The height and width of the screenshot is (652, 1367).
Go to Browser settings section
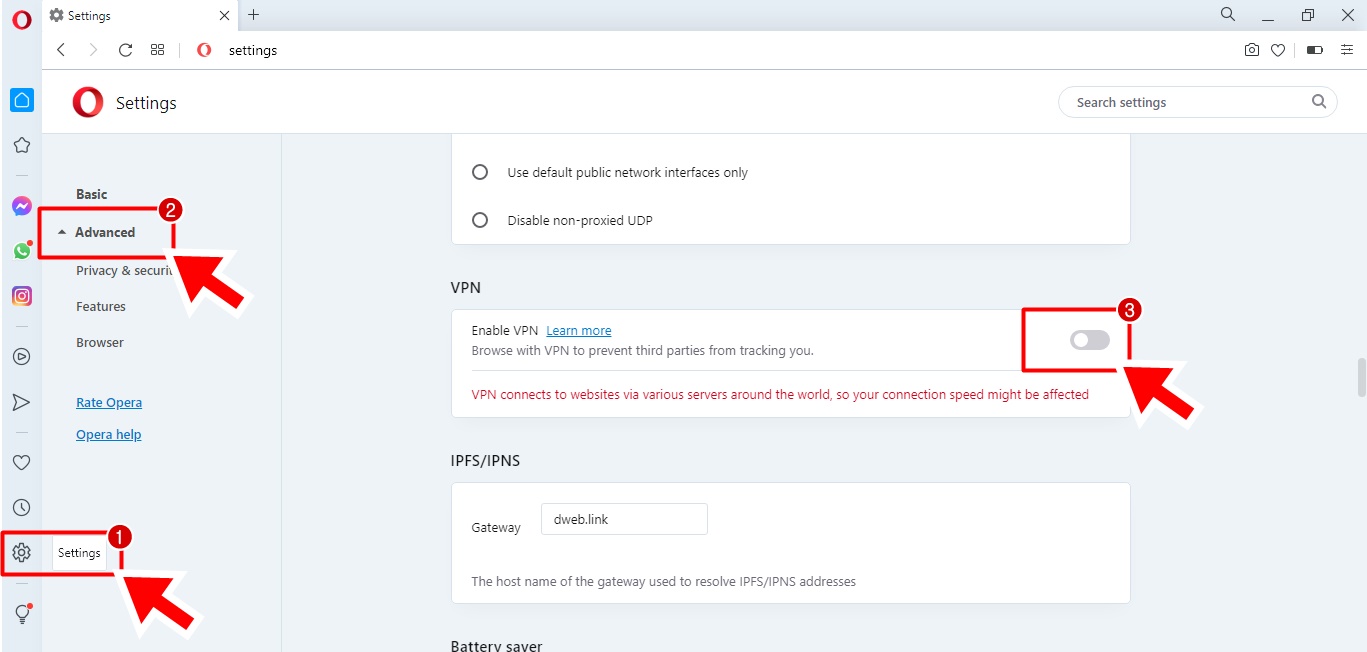tap(100, 342)
